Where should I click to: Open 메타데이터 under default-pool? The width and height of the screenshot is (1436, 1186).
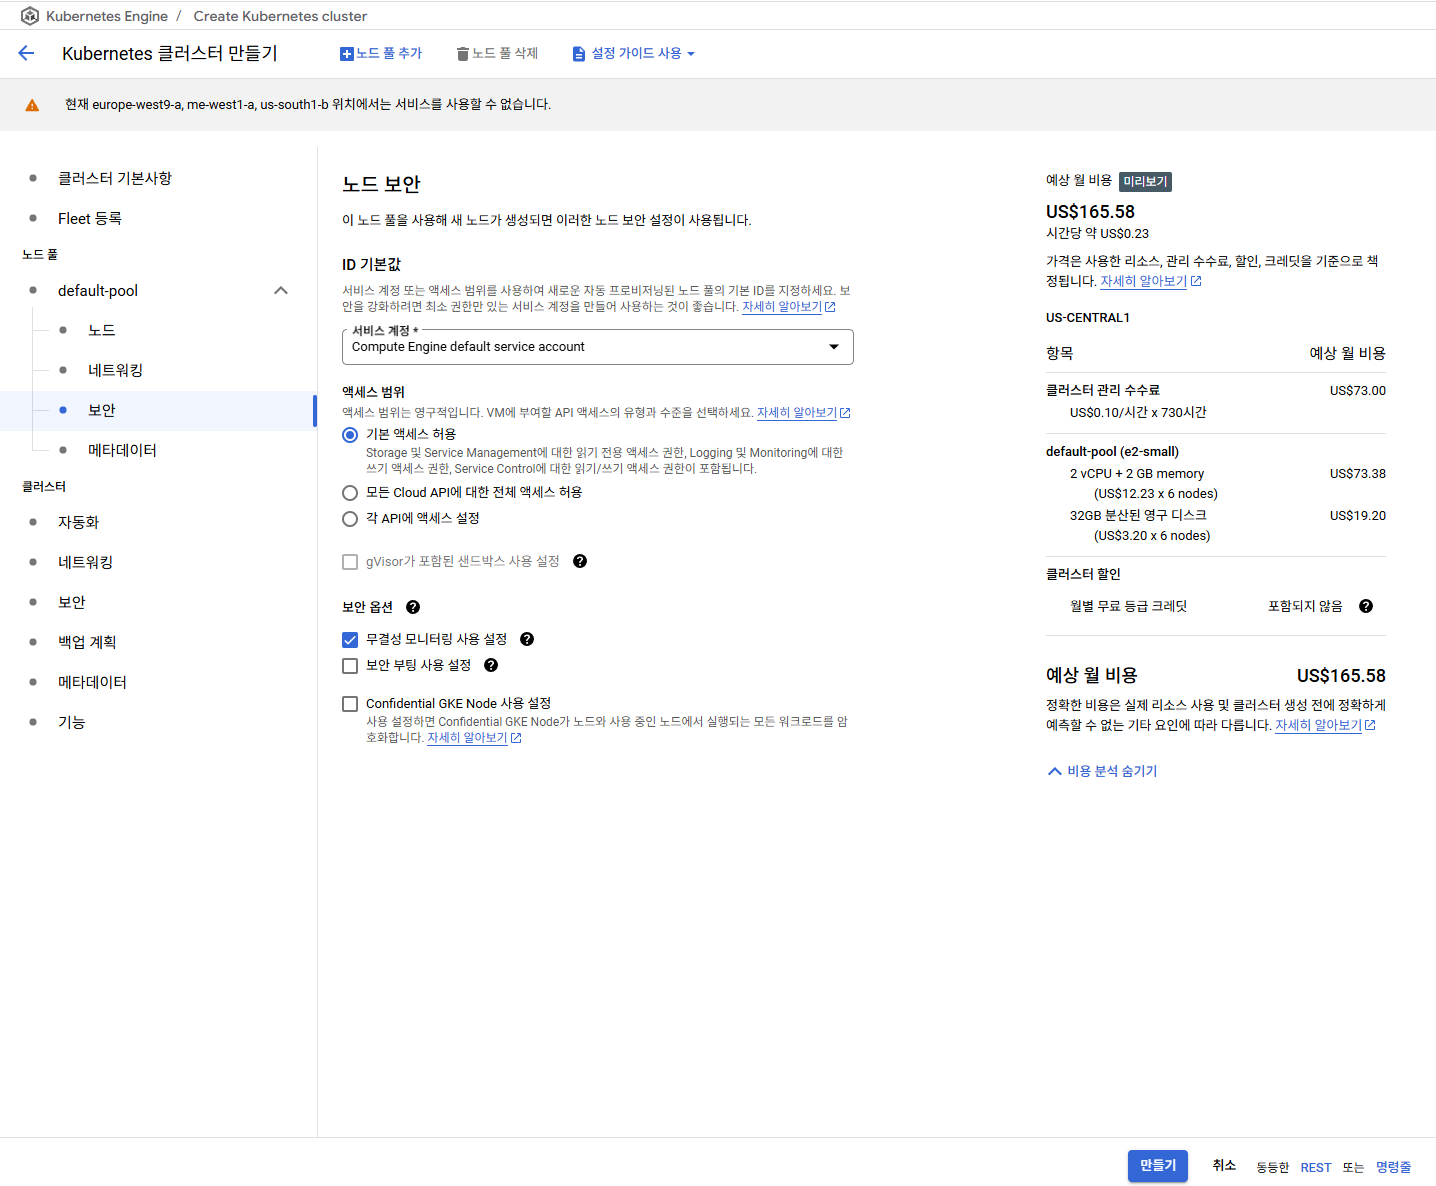tap(122, 450)
